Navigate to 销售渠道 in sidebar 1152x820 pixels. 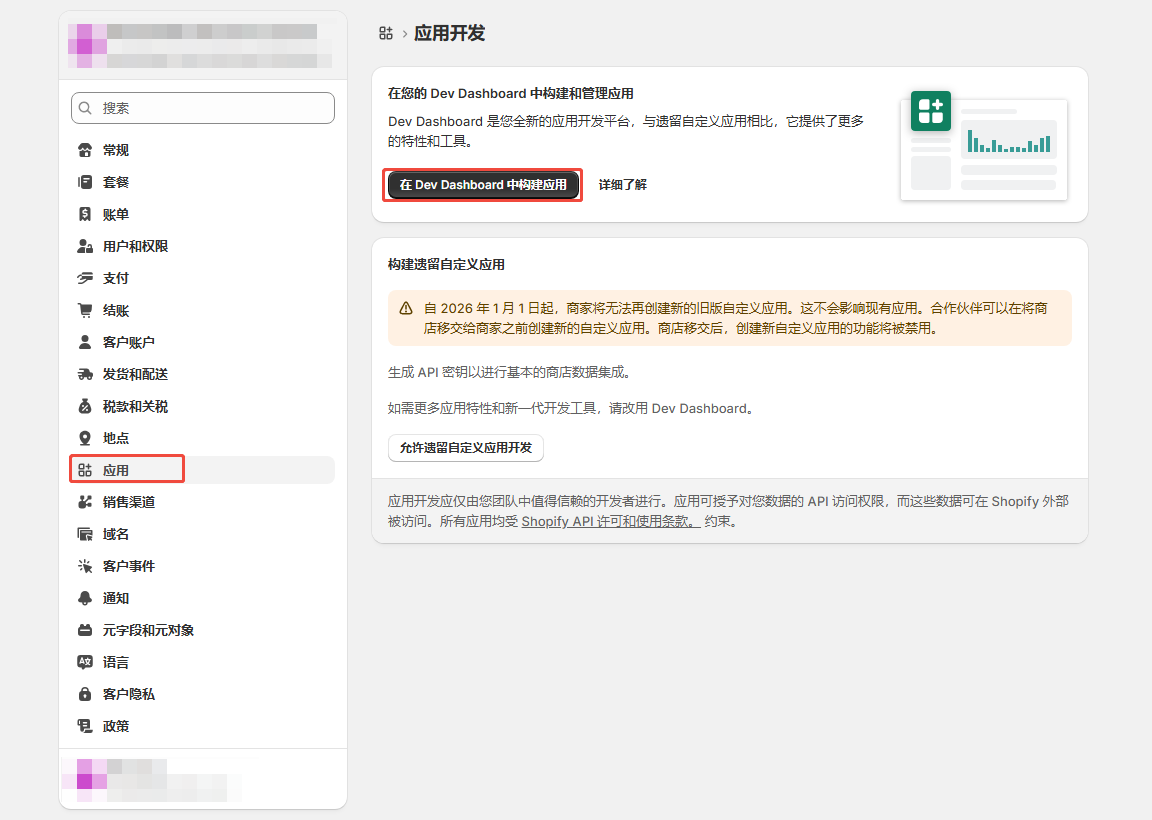pyautogui.click(x=128, y=502)
